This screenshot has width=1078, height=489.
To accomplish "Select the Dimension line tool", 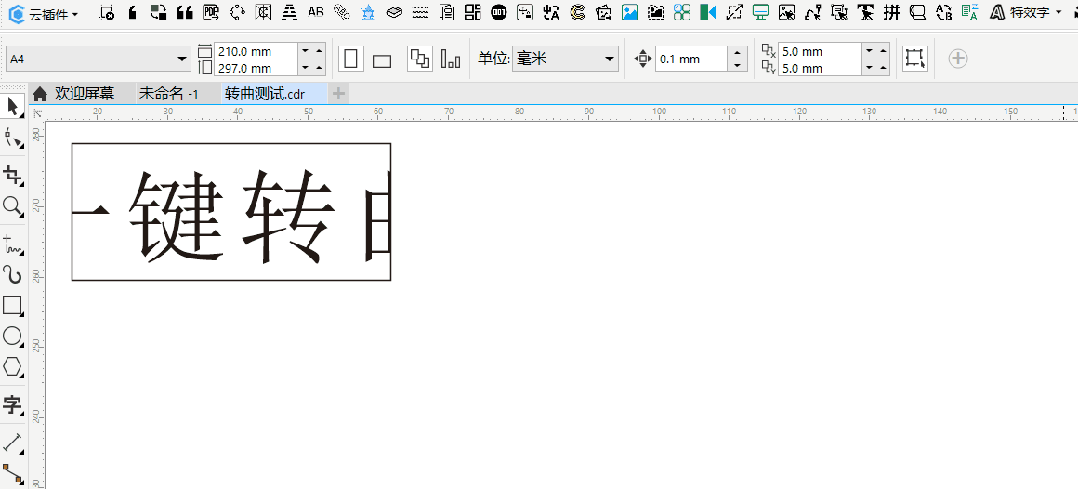I will coord(12,442).
